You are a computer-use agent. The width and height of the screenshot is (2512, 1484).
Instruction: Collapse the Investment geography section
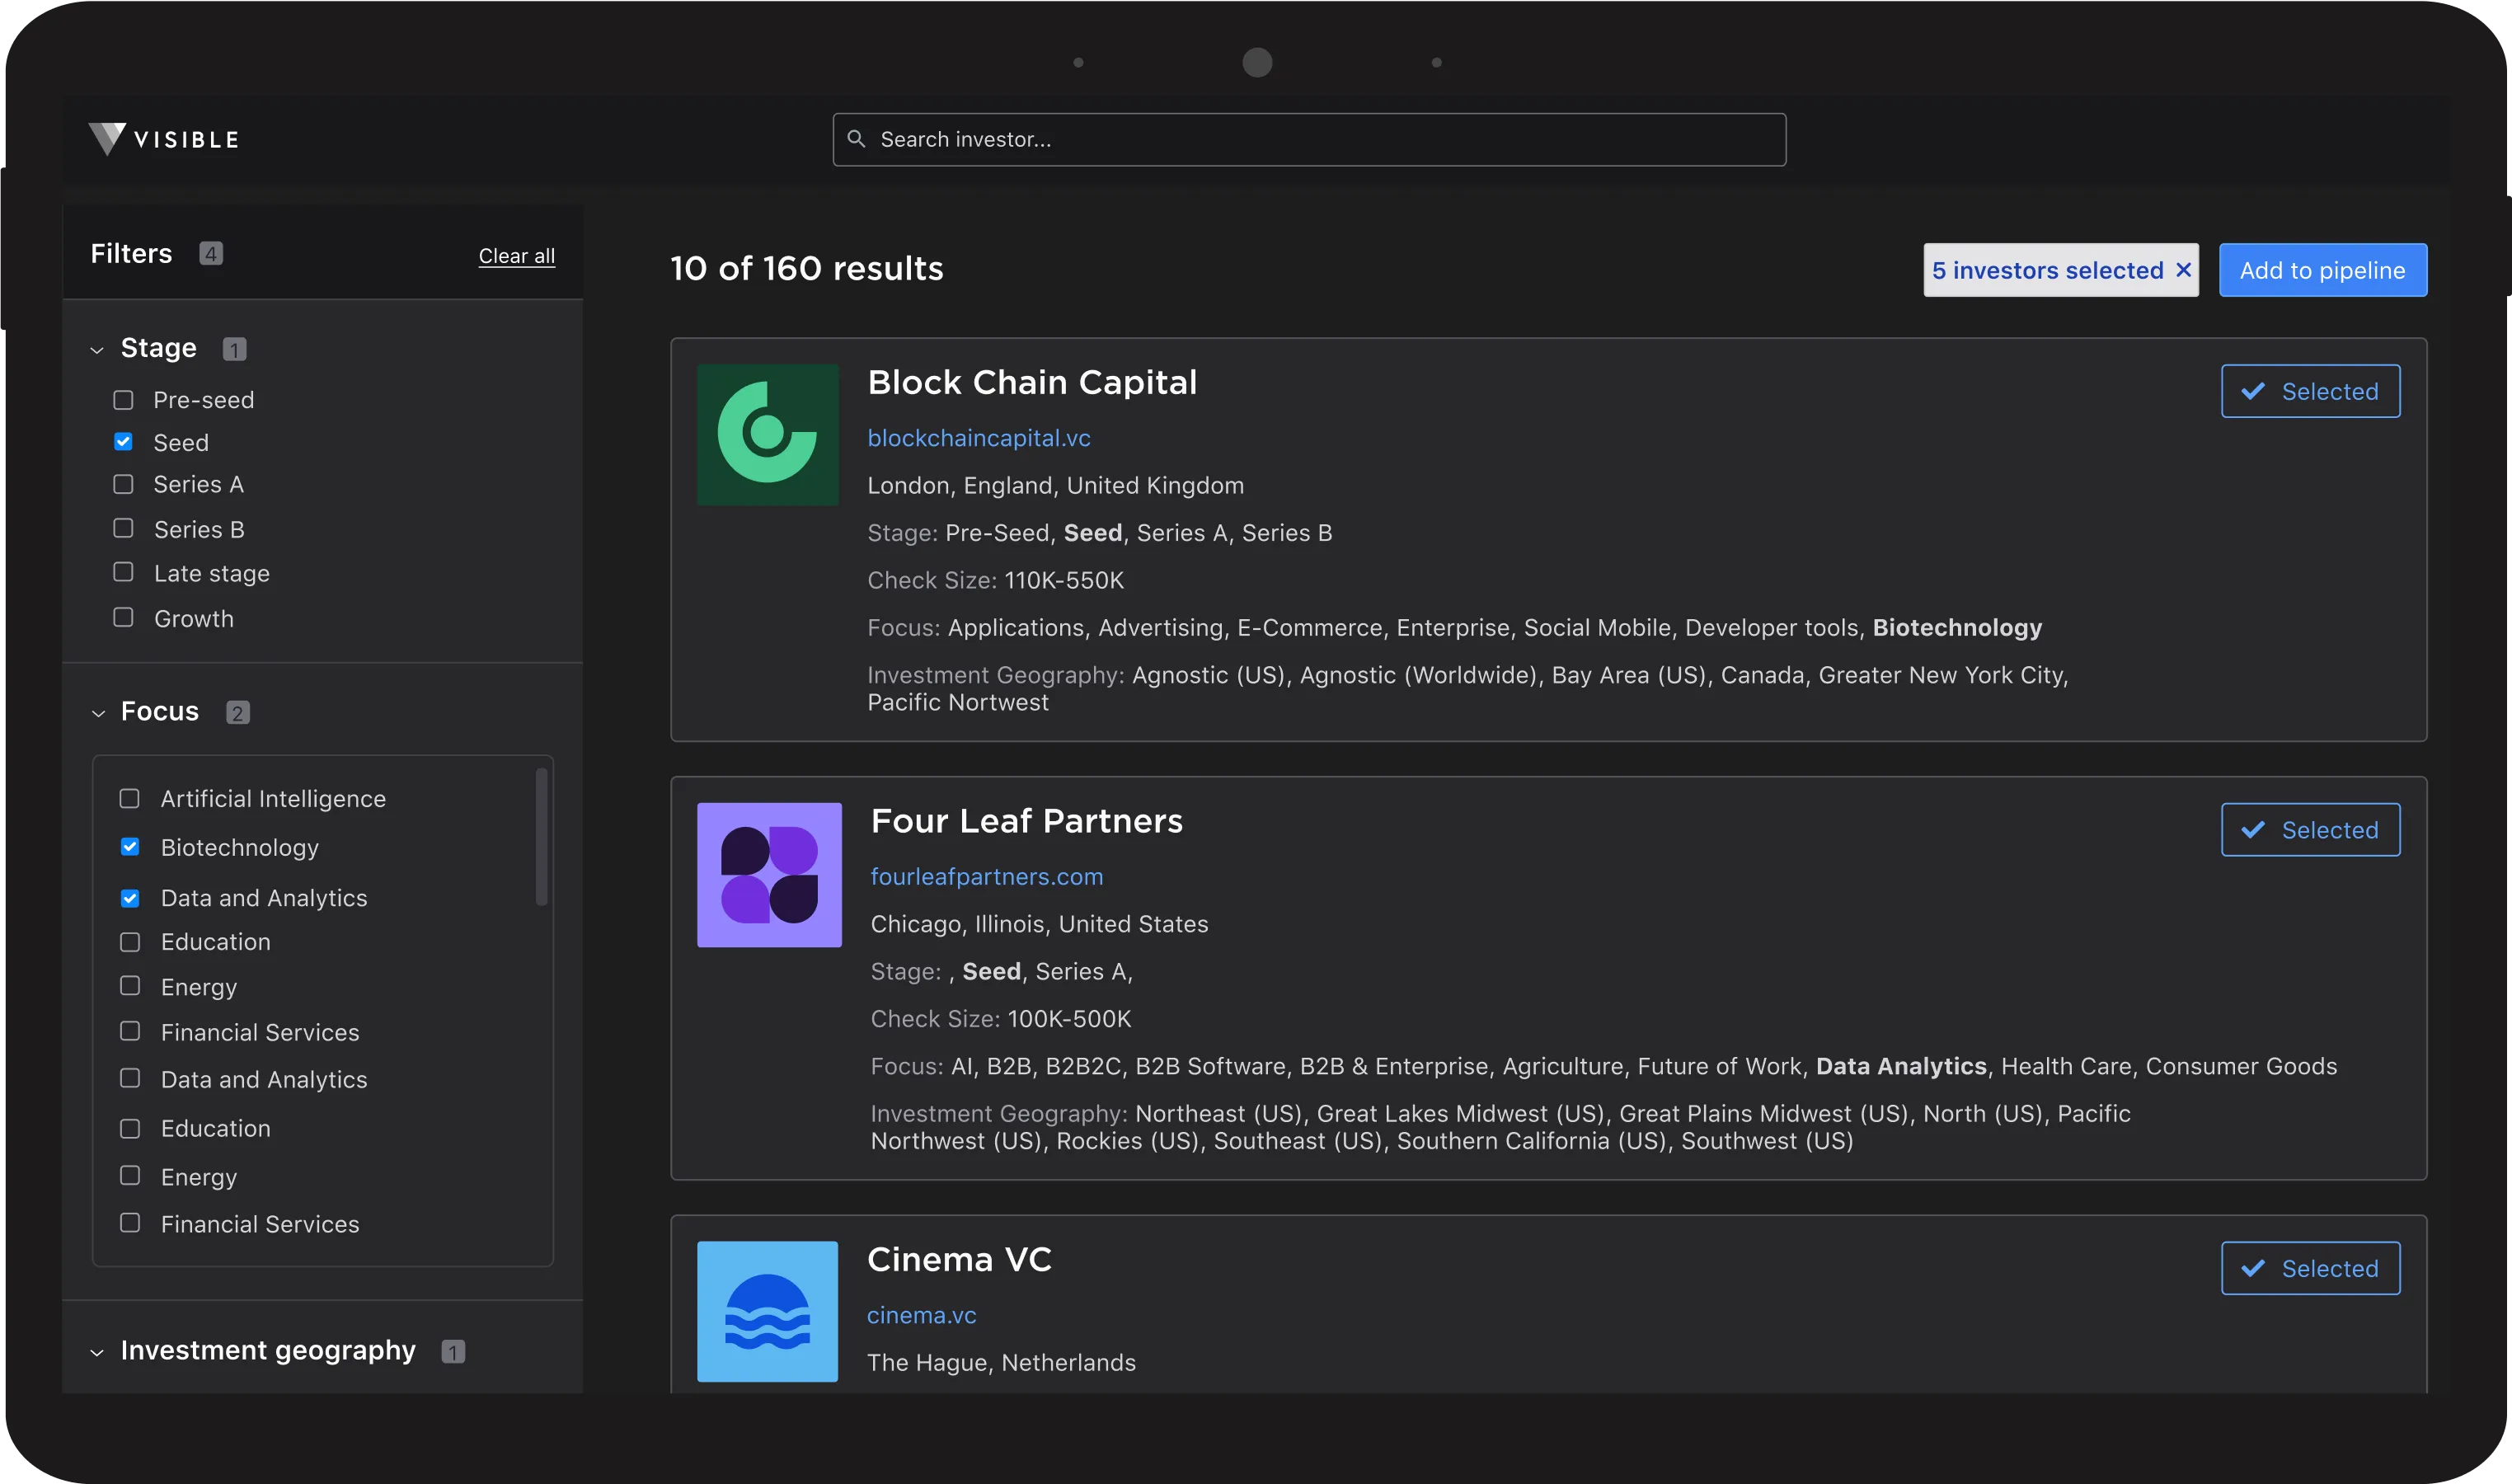pyautogui.click(x=97, y=1352)
